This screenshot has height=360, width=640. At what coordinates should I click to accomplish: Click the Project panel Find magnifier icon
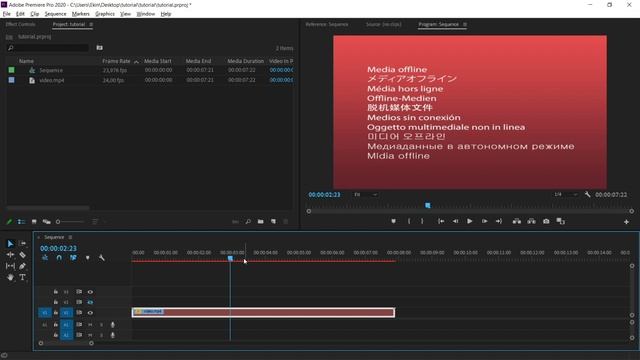(248, 222)
